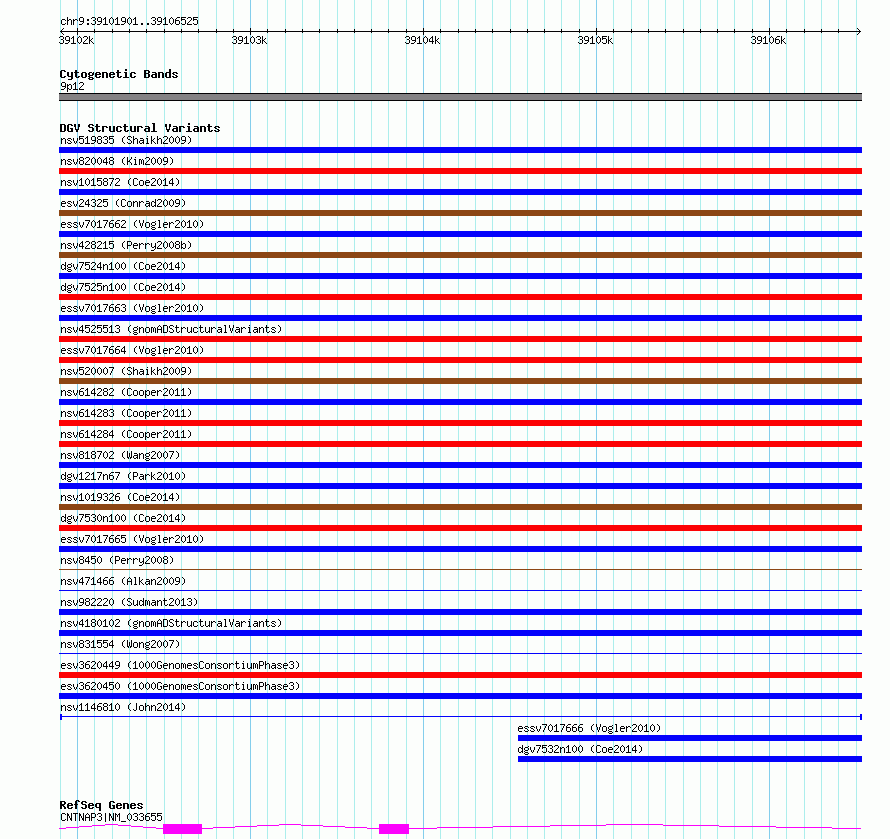This screenshot has width=890, height=839.
Task: Click the blue bar under essv7017666
Action: [690, 739]
